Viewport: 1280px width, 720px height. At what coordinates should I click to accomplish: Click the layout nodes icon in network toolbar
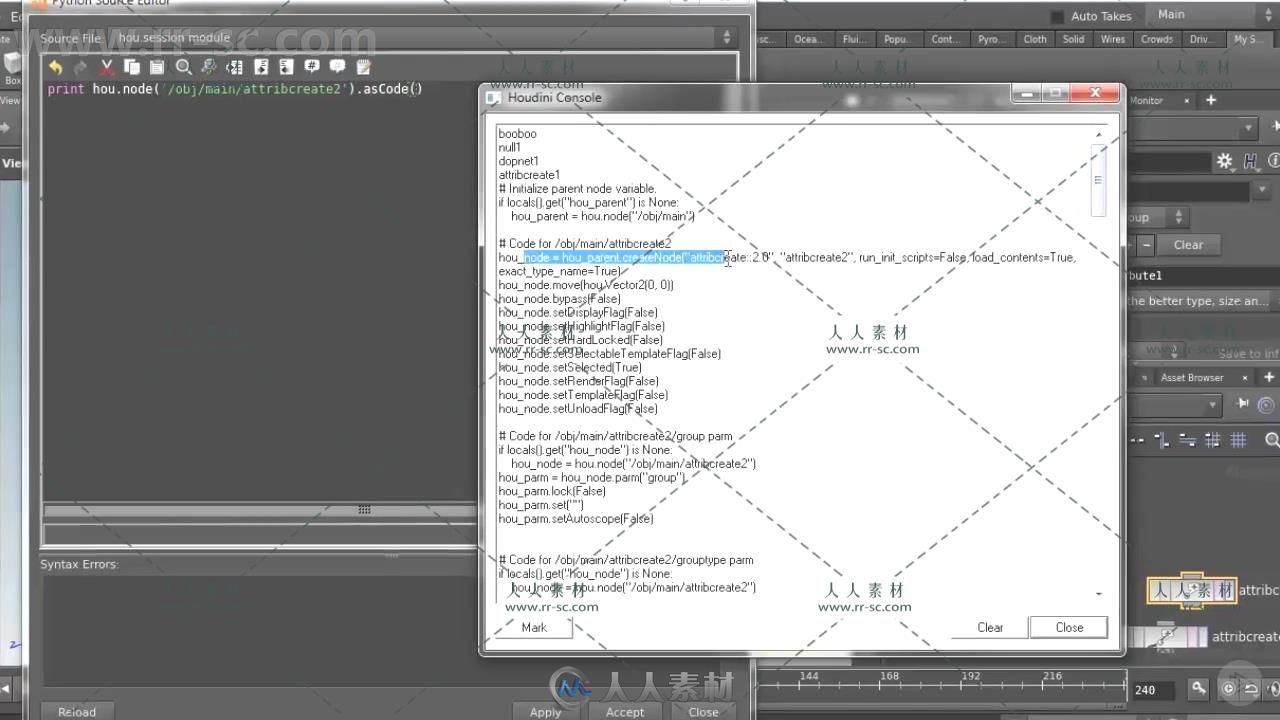[x=1187, y=440]
